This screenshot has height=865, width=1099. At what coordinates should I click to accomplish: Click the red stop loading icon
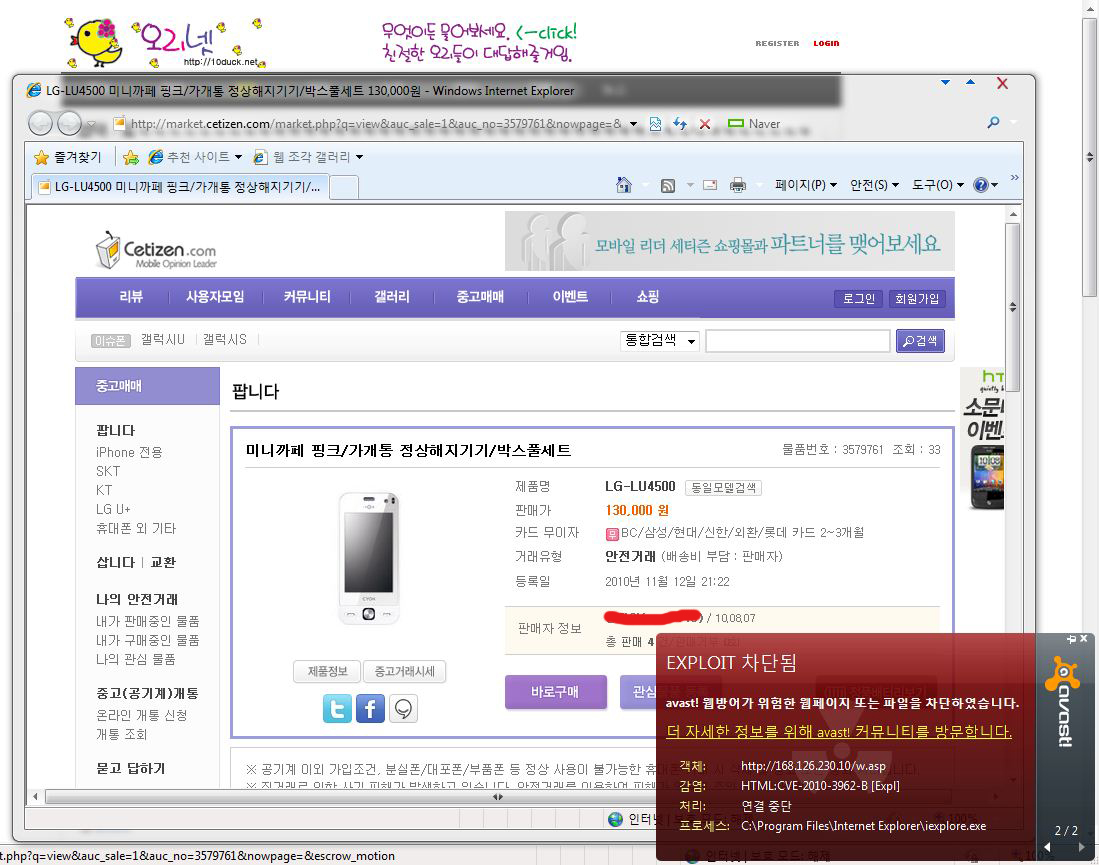point(705,124)
